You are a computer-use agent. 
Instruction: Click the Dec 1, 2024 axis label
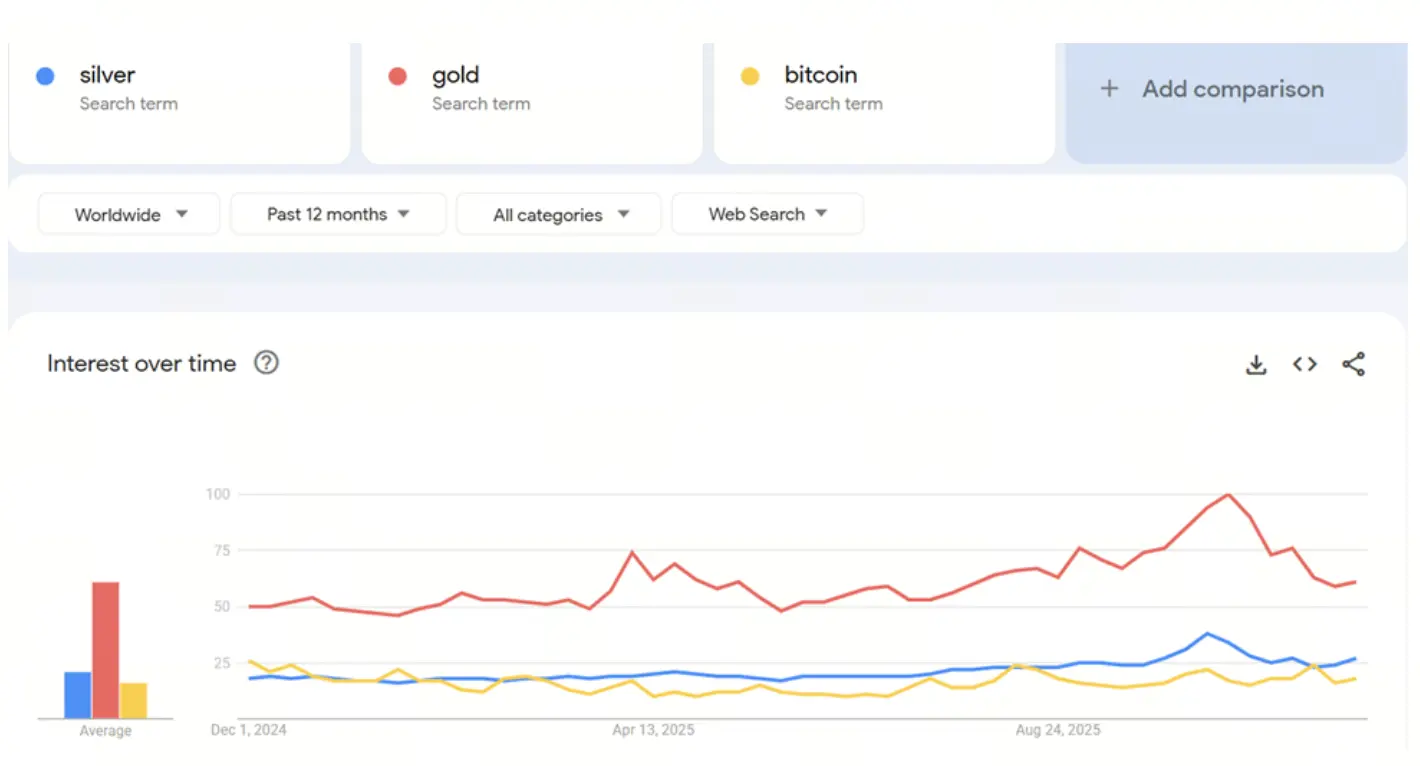tap(248, 730)
